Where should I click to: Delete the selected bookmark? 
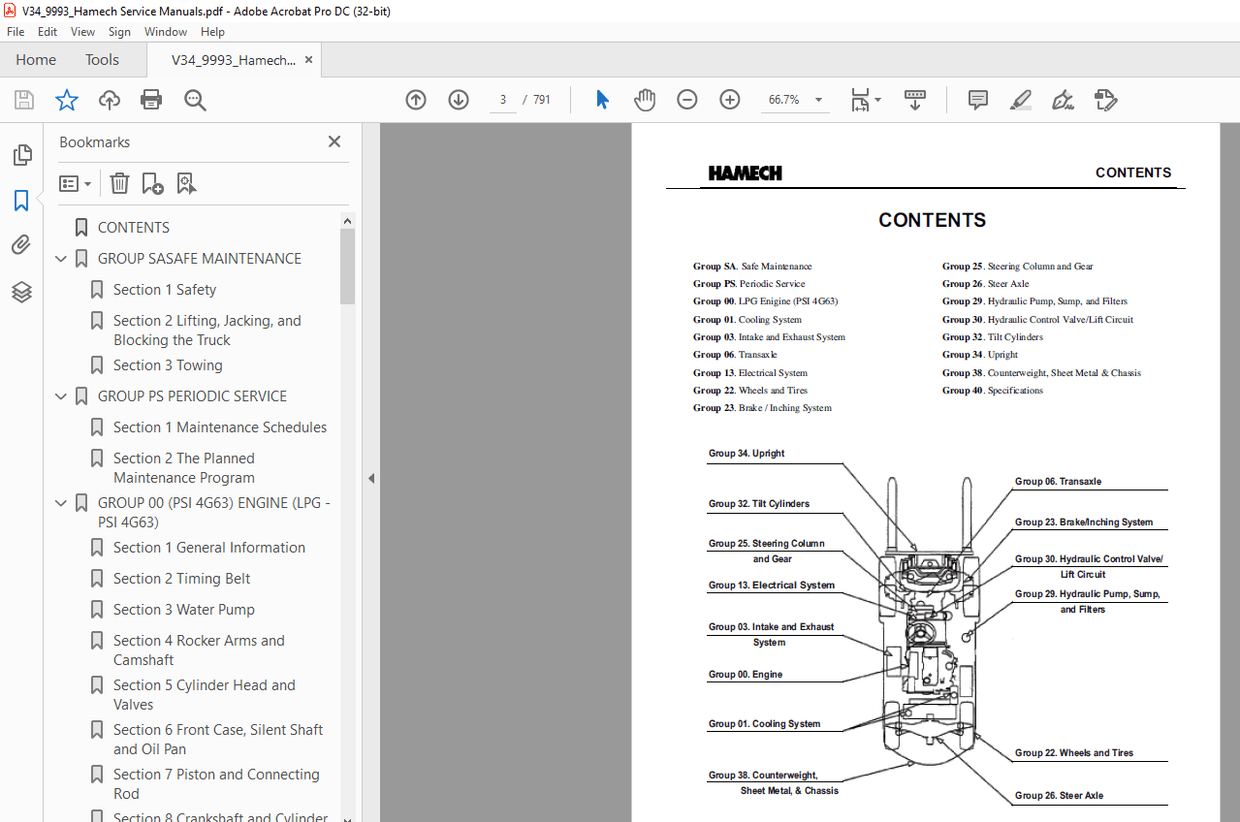119,183
